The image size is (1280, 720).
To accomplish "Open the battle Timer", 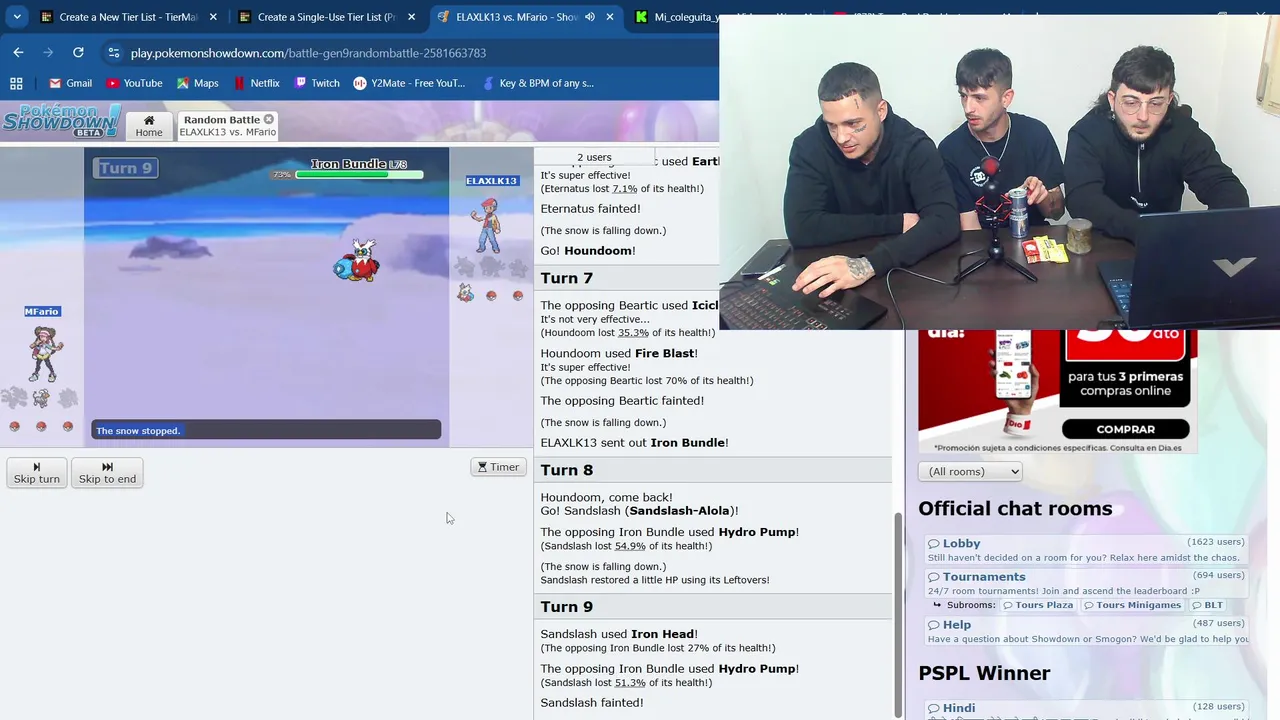I will tap(498, 467).
